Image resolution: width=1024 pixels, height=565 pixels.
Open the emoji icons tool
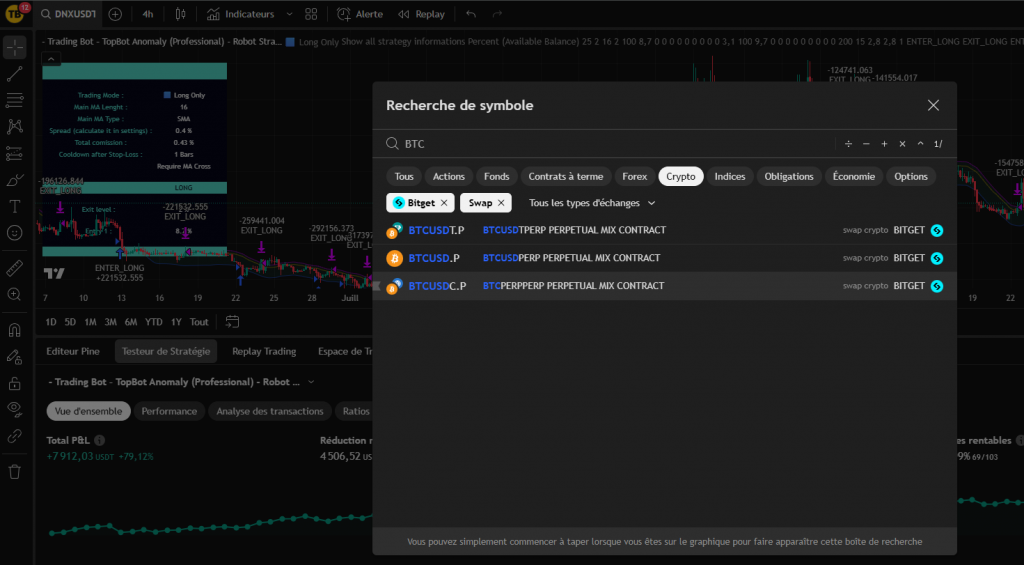pos(14,233)
